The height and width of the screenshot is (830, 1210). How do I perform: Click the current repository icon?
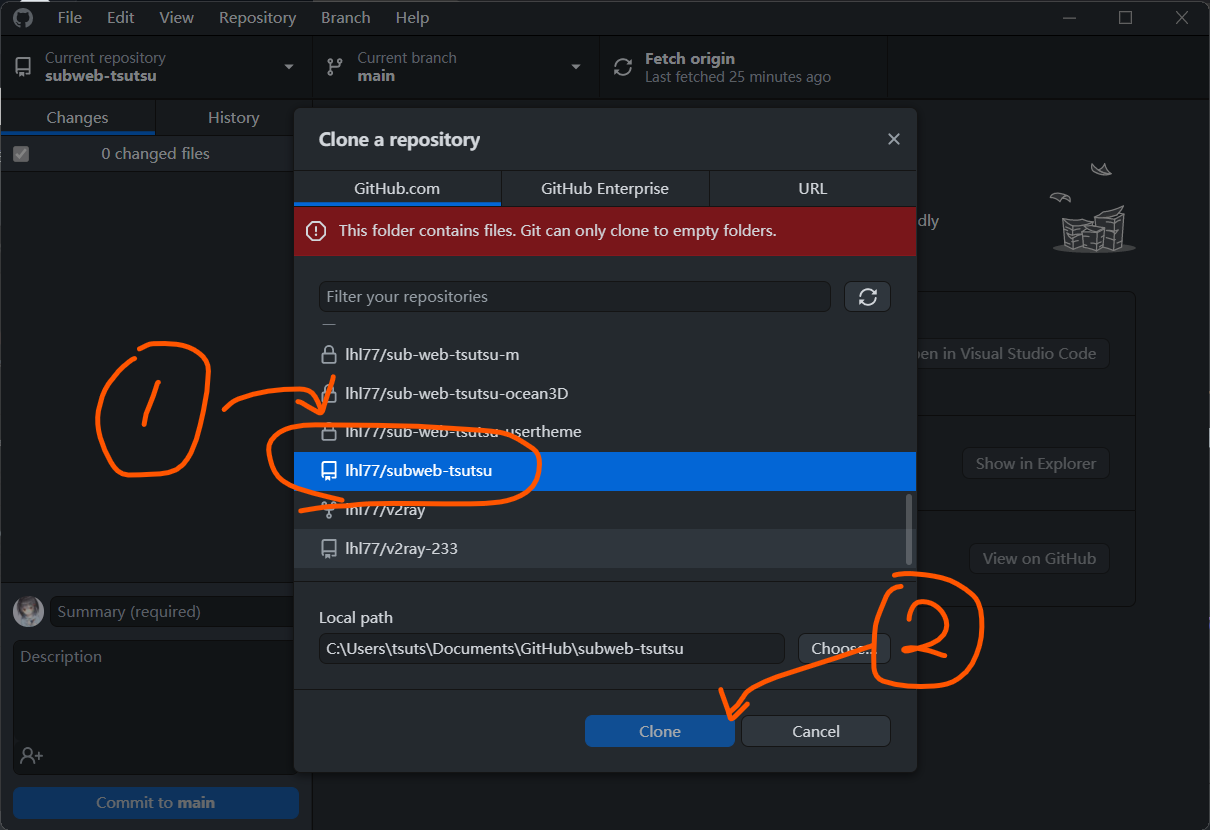[22, 67]
